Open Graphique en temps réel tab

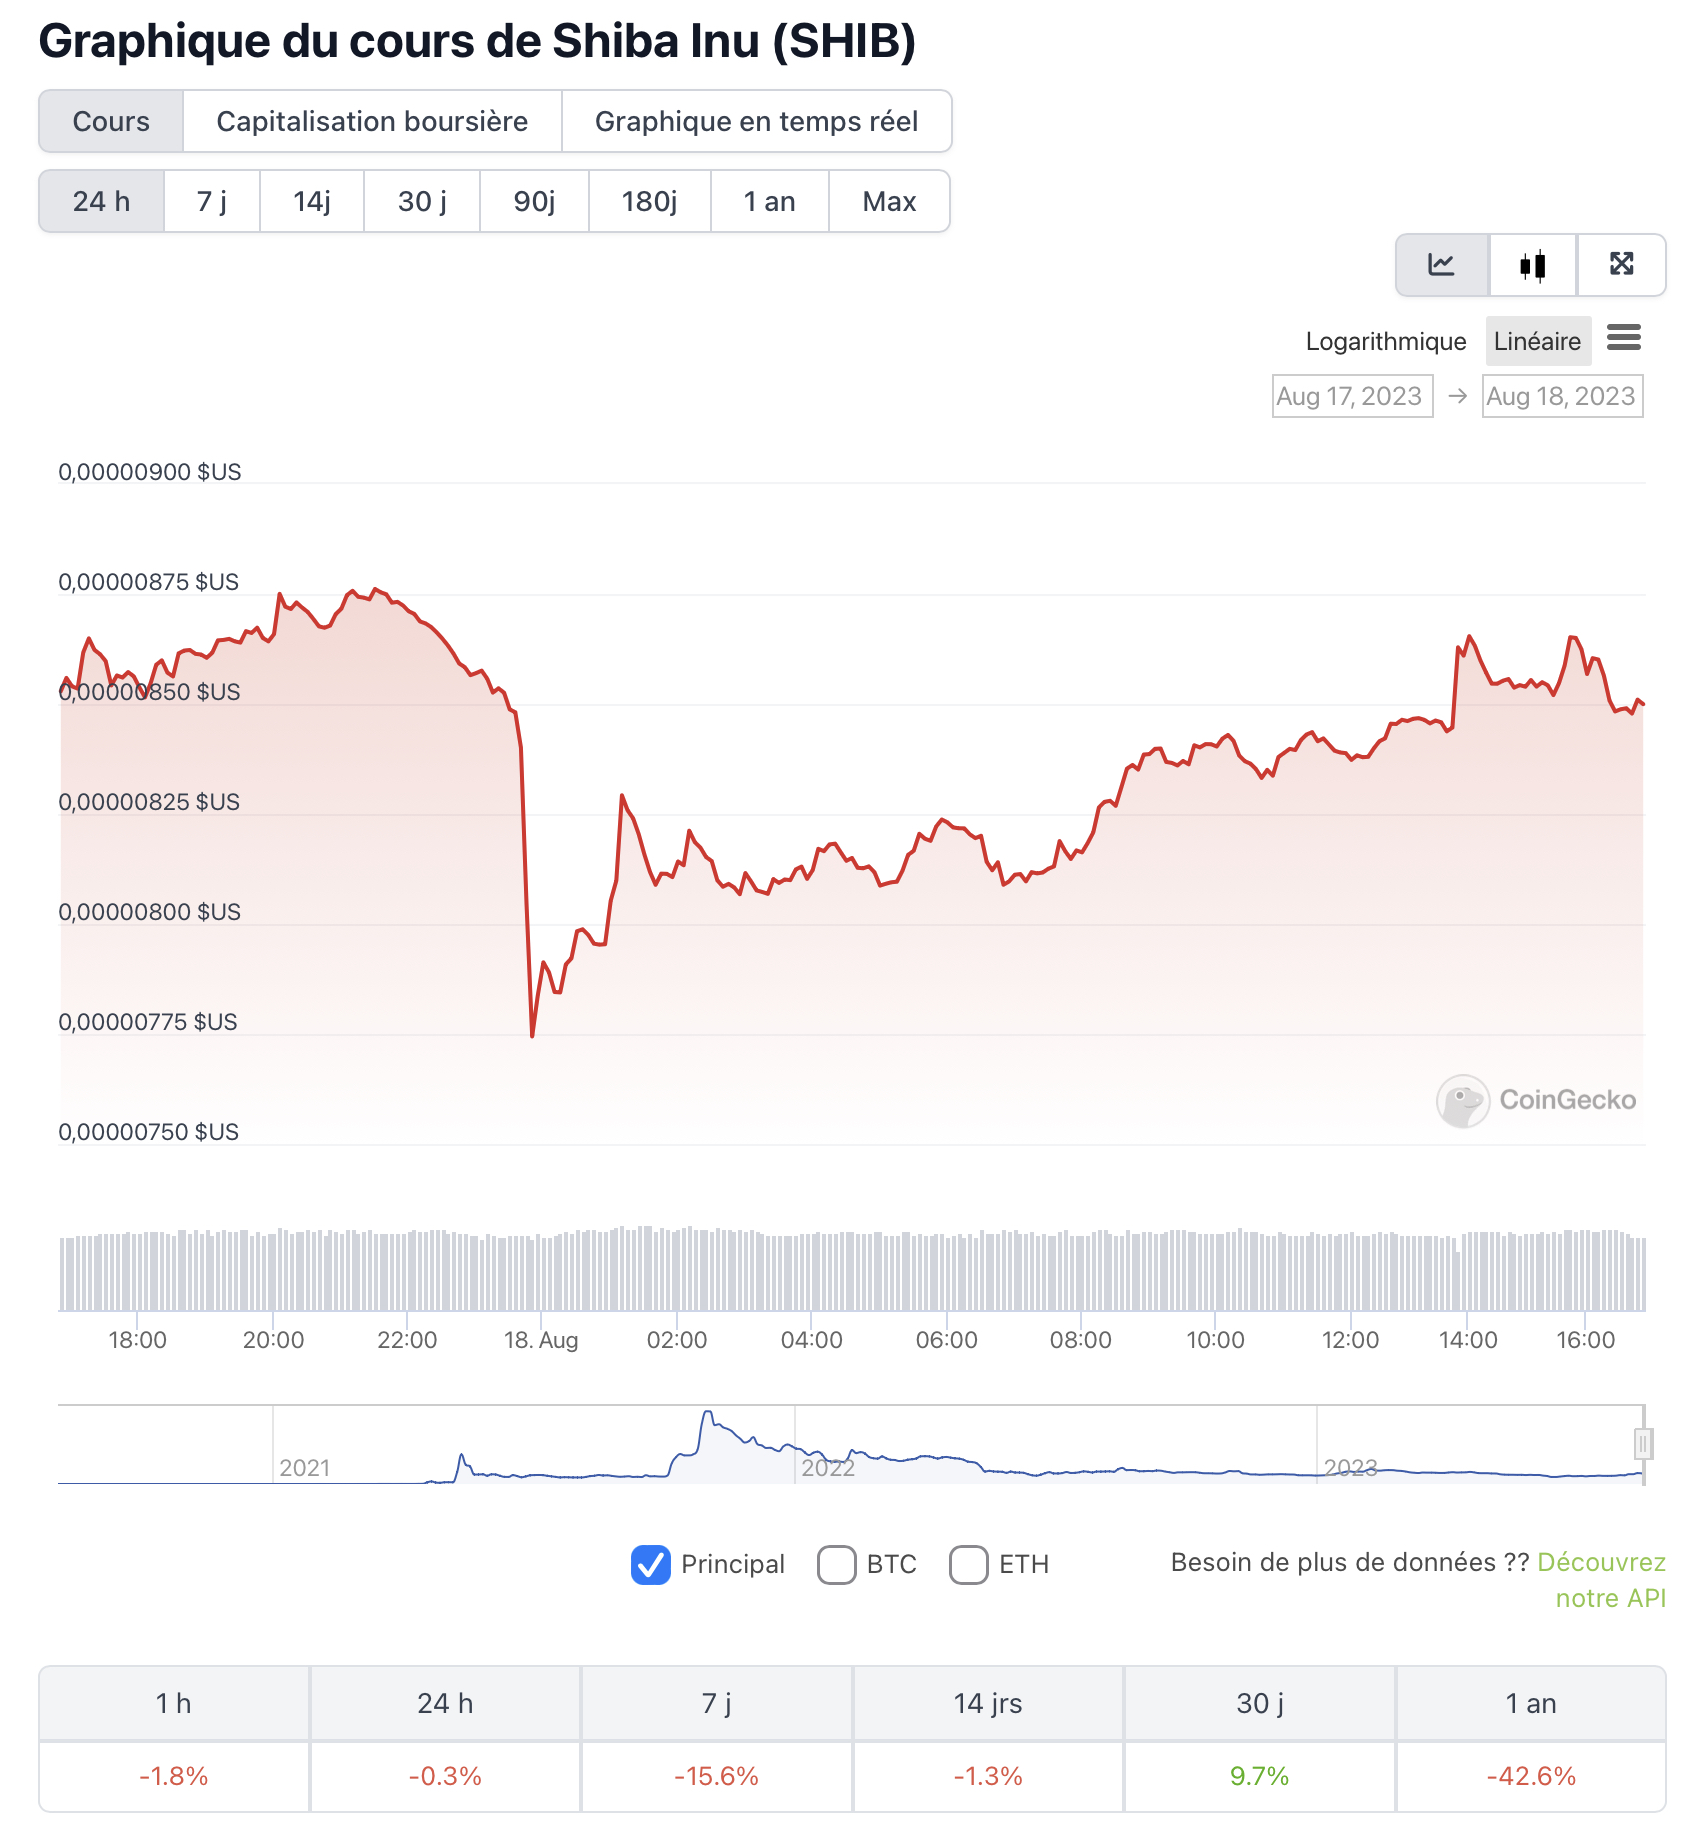tap(756, 122)
